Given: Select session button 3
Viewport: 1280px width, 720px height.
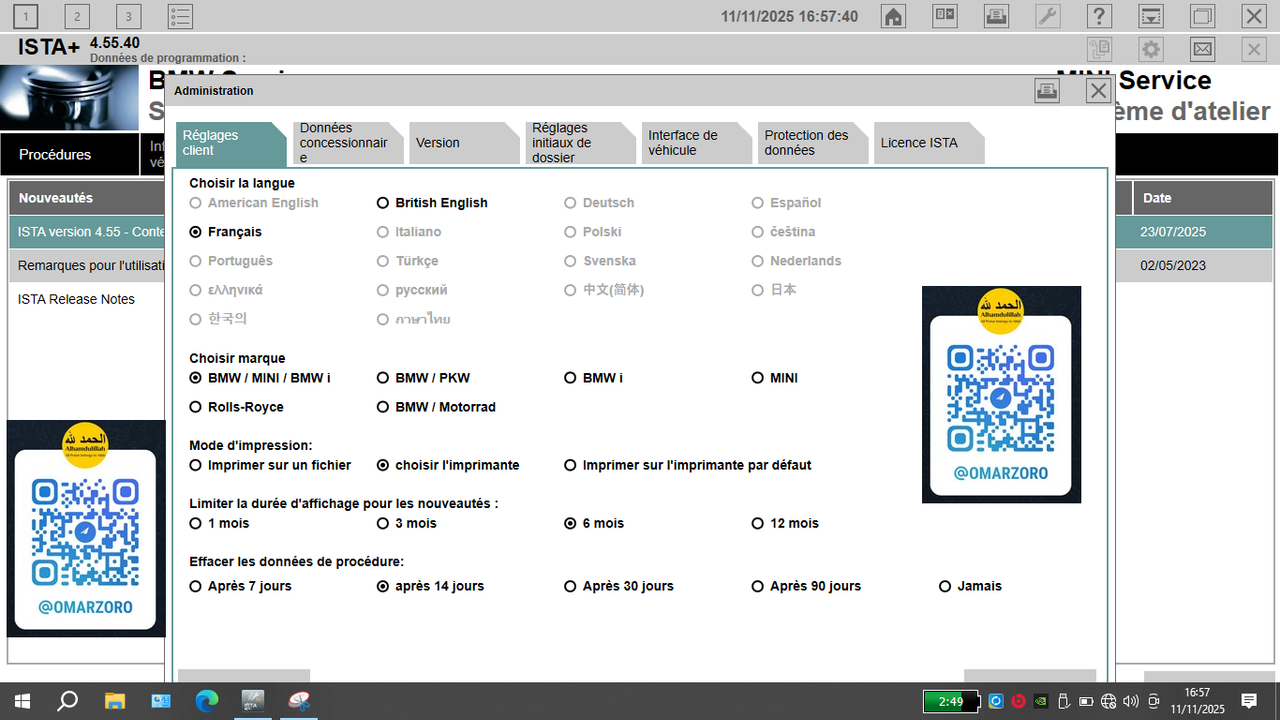Looking at the screenshot, I should click(x=129, y=16).
